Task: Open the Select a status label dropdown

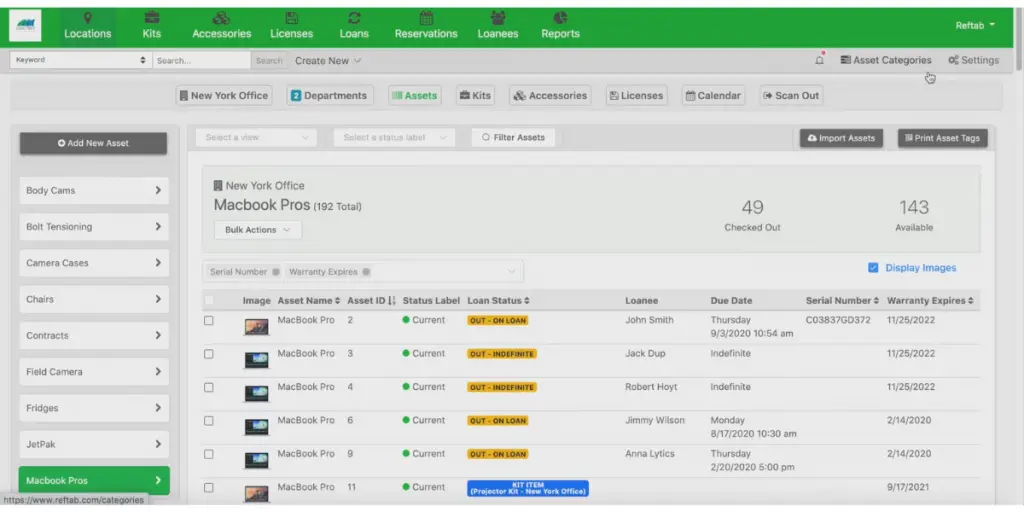Action: tap(394, 137)
